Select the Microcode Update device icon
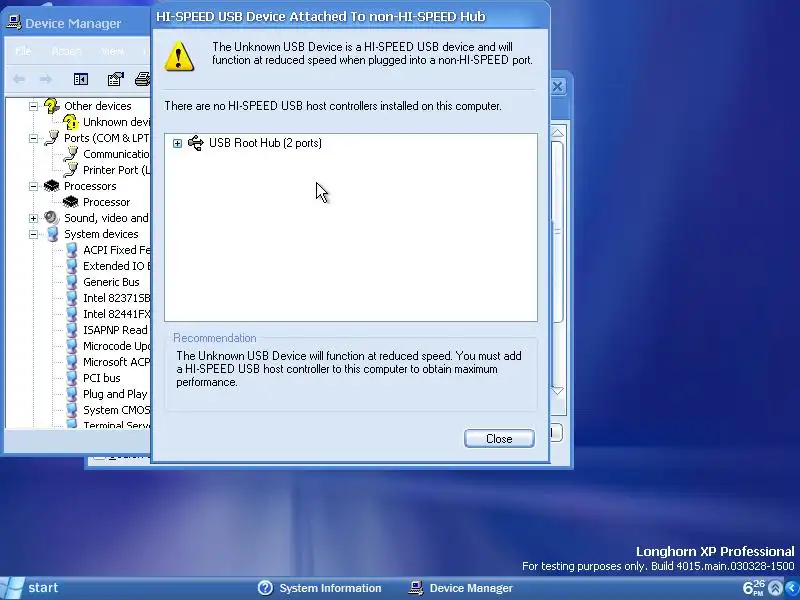 72,346
